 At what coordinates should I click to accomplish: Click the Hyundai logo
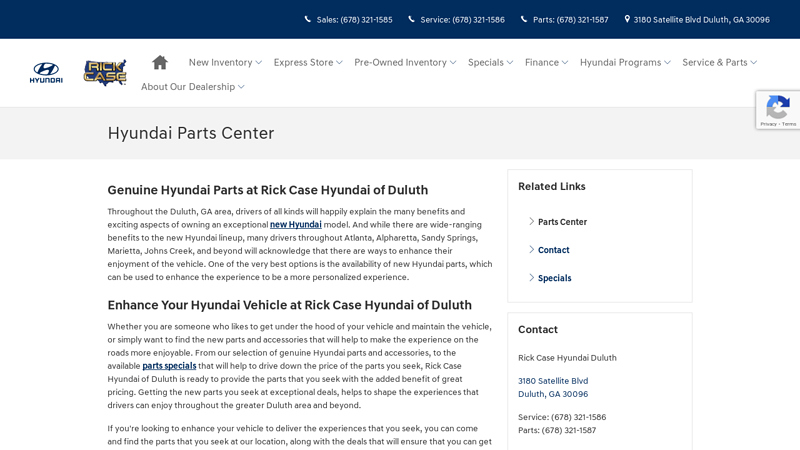click(46, 72)
